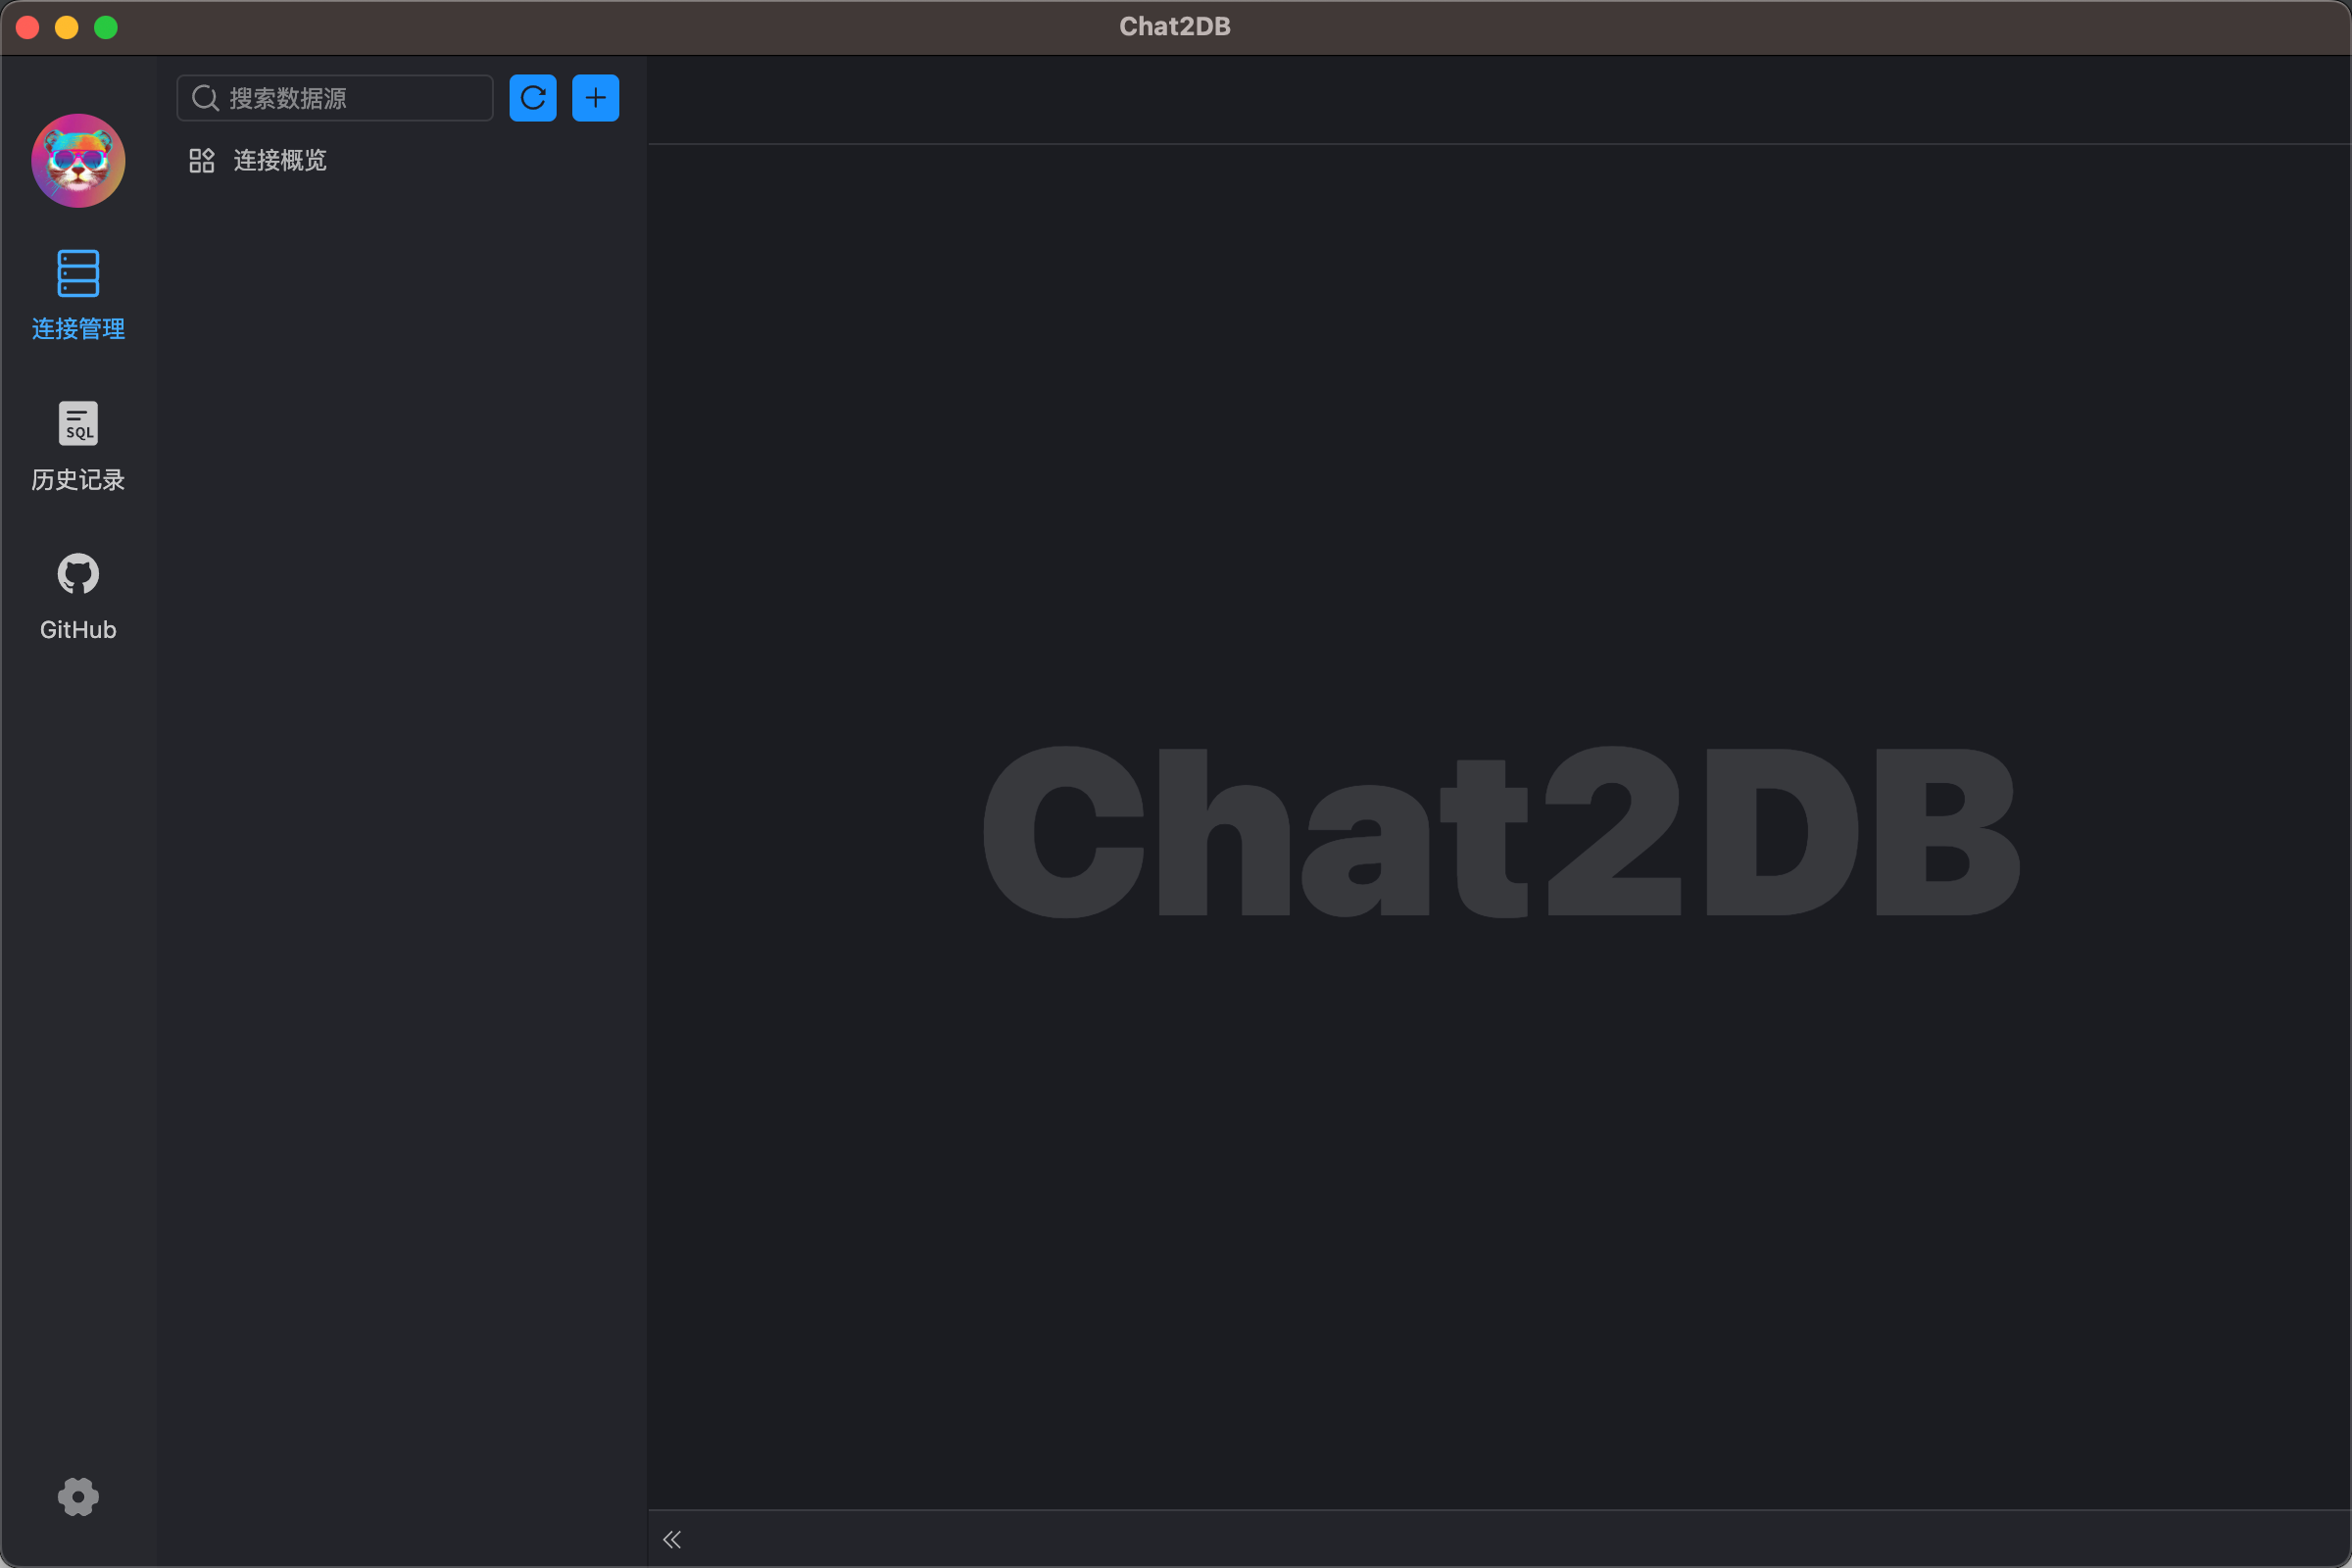The width and height of the screenshot is (2352, 1568).
Task: Click the GitHub icon in the sidebar
Action: coord(78,573)
